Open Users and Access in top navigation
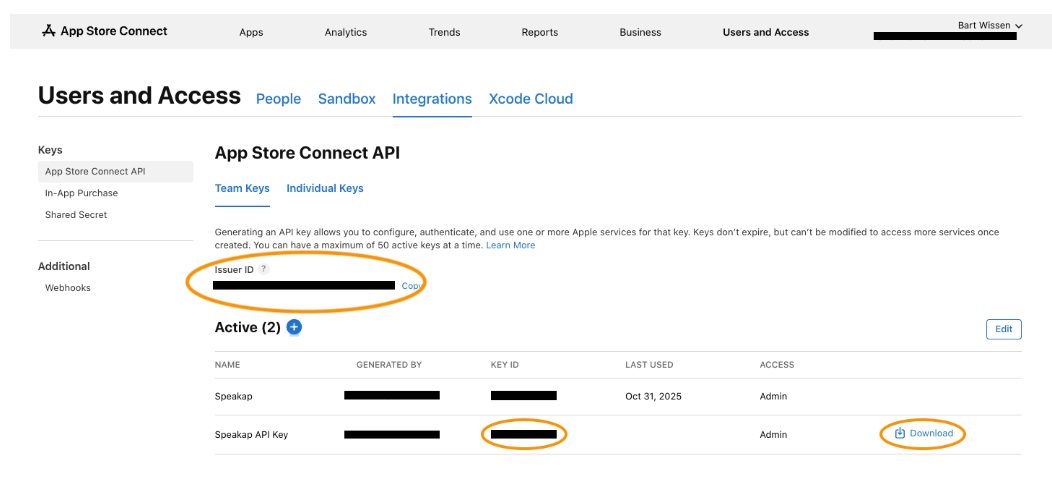1052x490 pixels. click(x=766, y=32)
